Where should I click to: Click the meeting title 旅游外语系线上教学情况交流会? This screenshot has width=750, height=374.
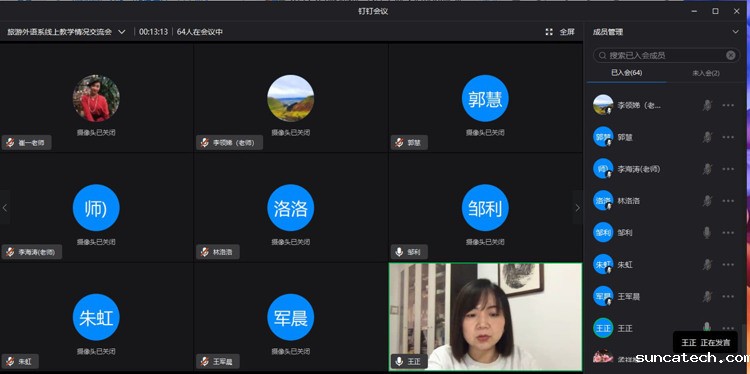[59, 32]
